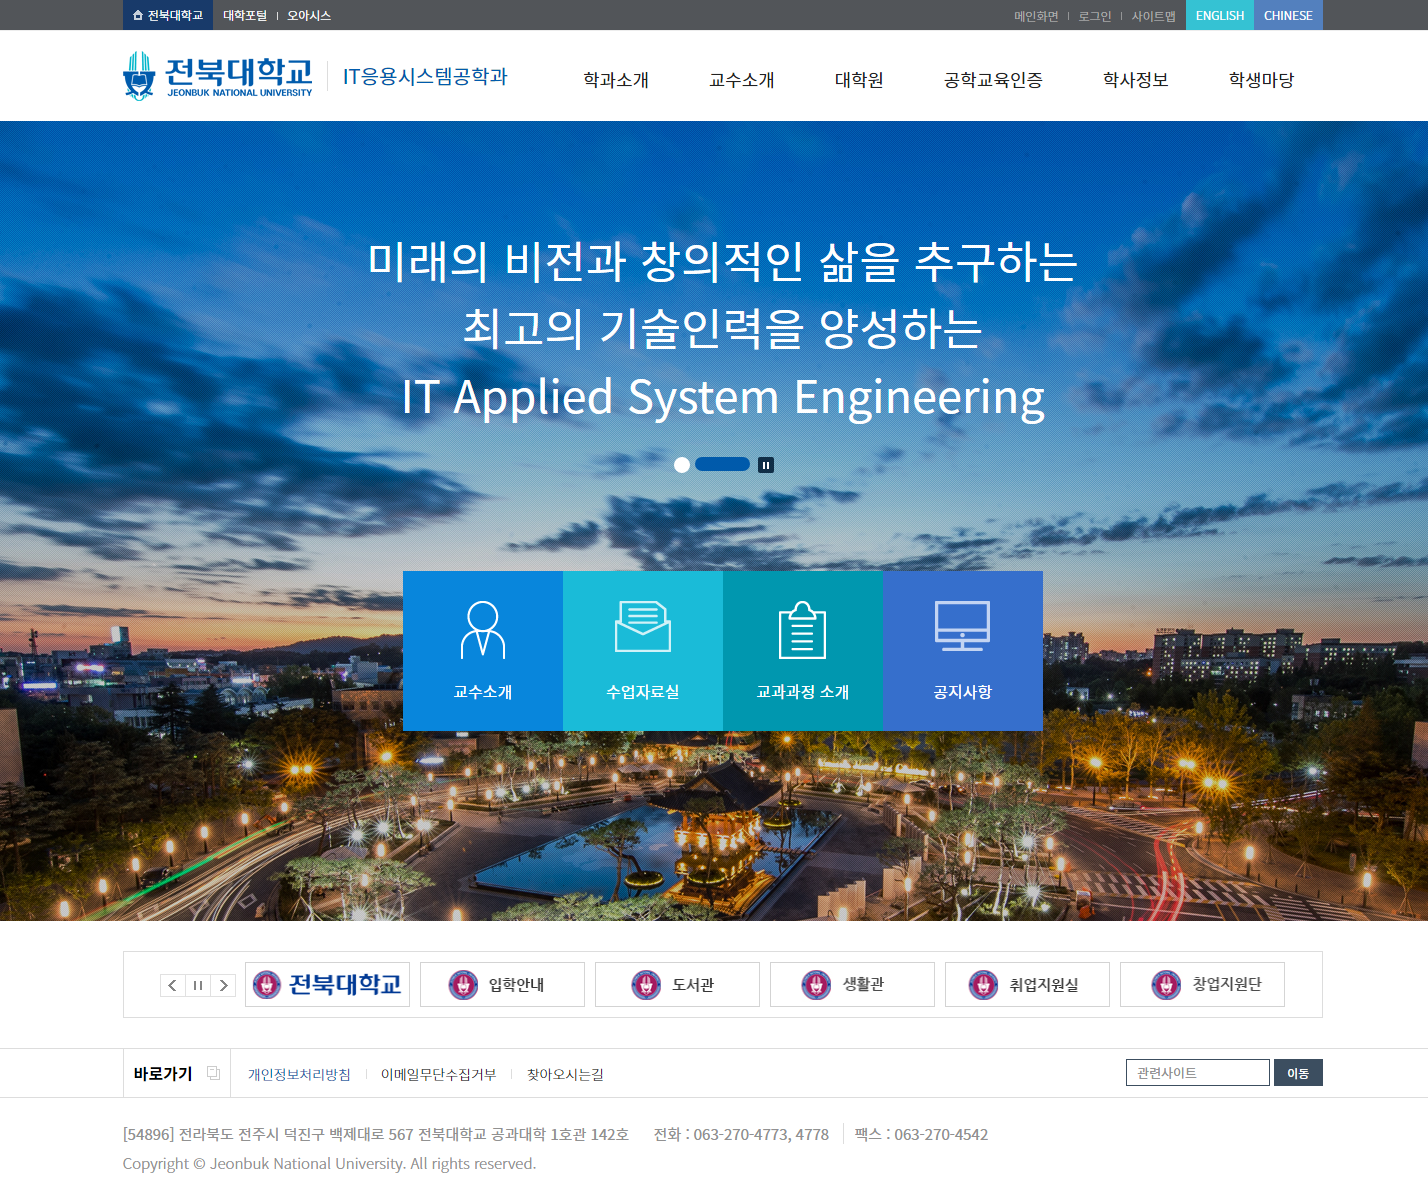
Task: Switch to the CHINESE language tab
Action: pos(1288,15)
